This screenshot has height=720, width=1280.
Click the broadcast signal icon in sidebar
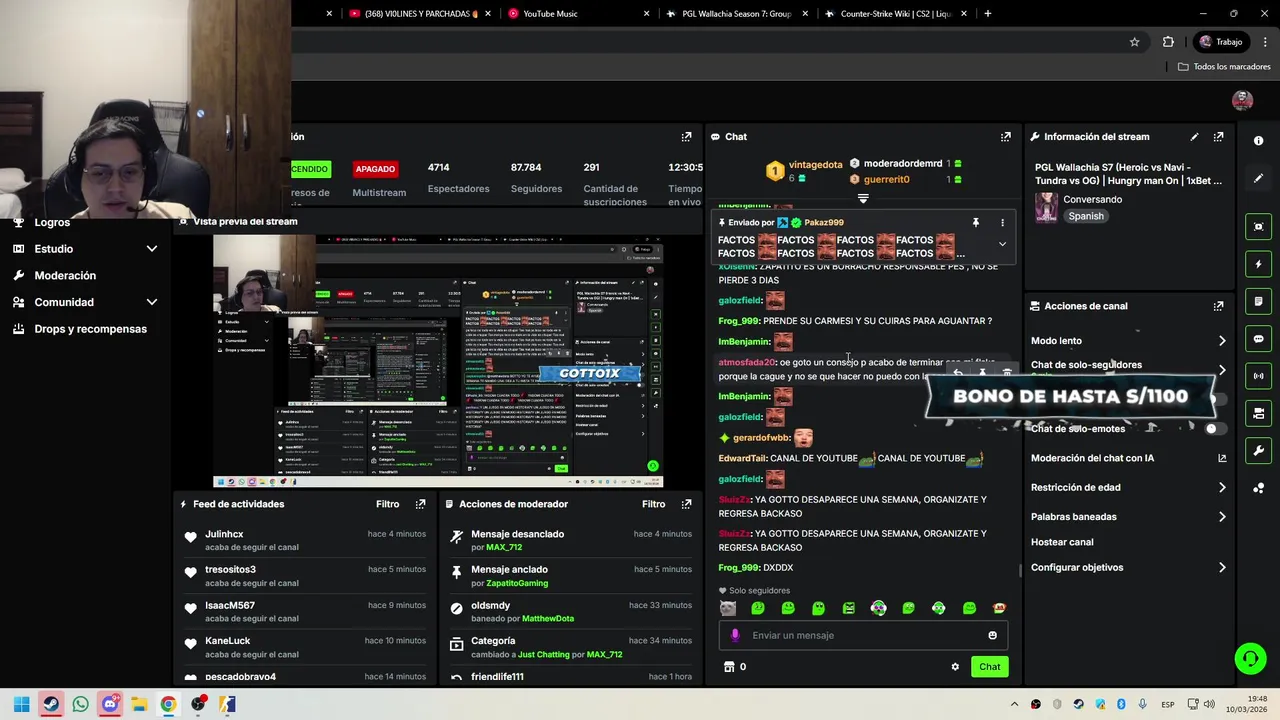(1258, 376)
